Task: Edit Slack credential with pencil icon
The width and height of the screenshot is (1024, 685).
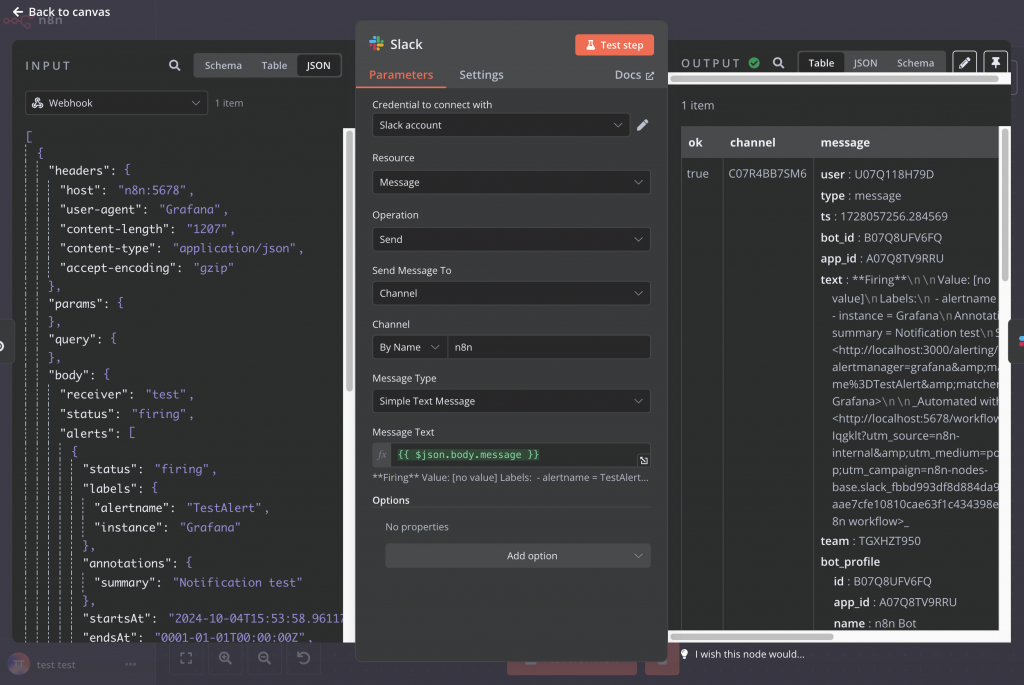Action: click(x=643, y=125)
